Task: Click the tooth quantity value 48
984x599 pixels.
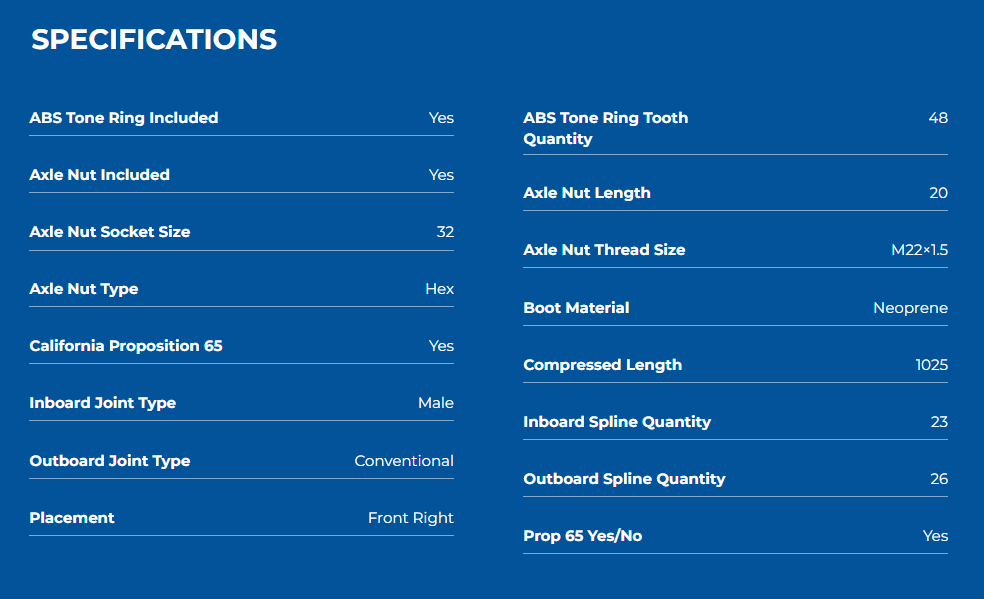Action: tap(938, 118)
